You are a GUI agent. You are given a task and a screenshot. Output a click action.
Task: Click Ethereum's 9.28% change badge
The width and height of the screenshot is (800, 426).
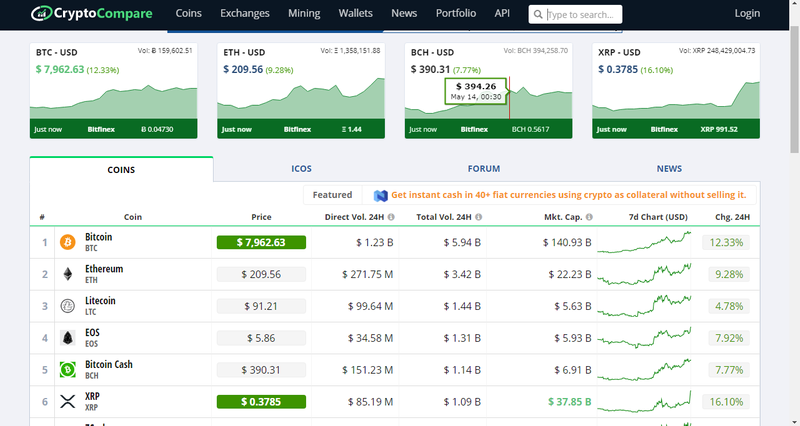click(729, 274)
